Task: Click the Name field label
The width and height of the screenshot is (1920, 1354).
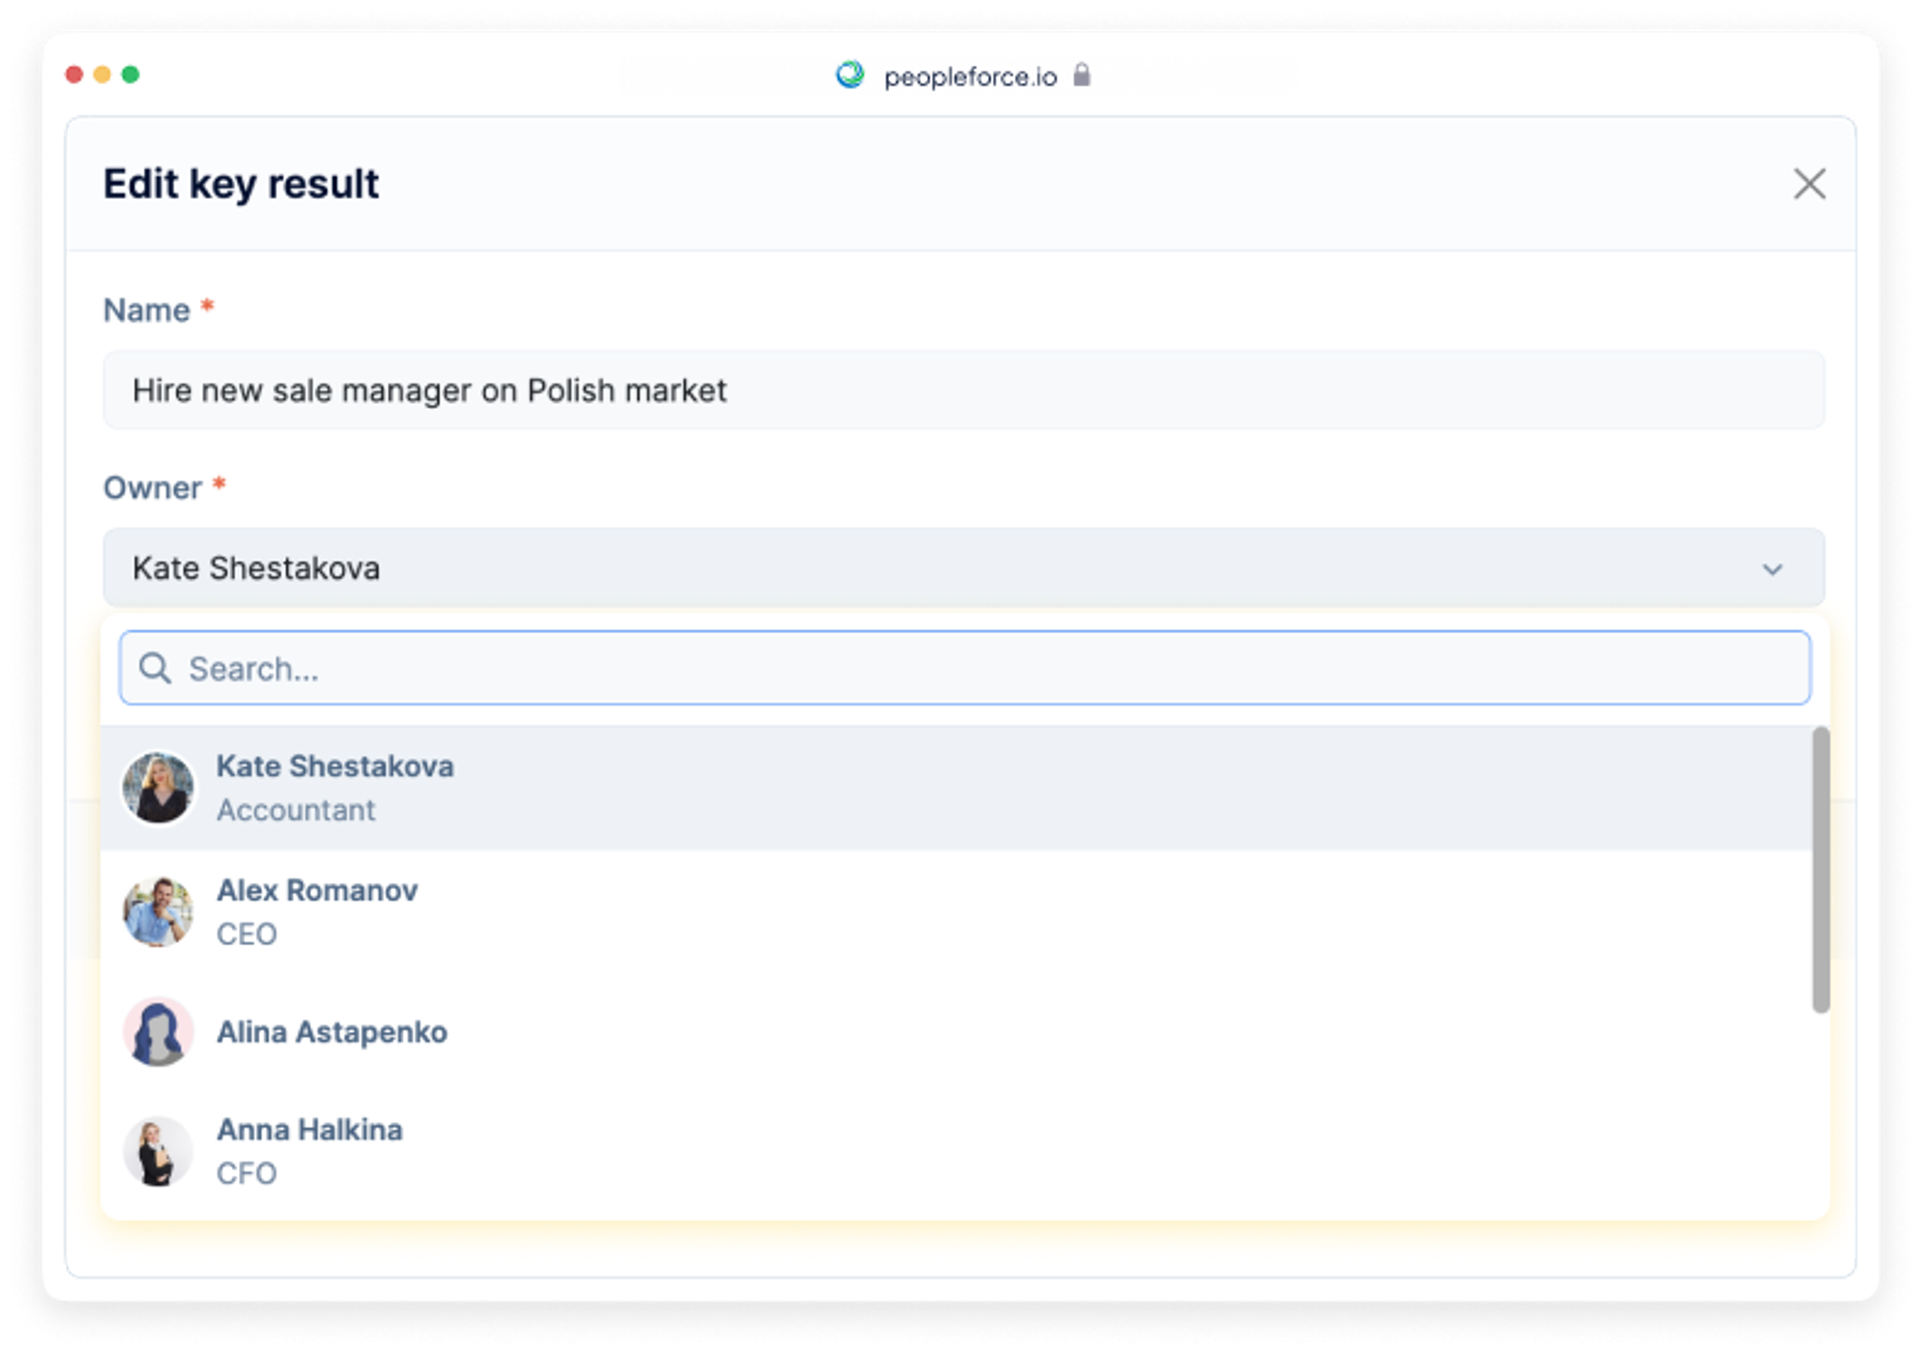Action: (147, 311)
